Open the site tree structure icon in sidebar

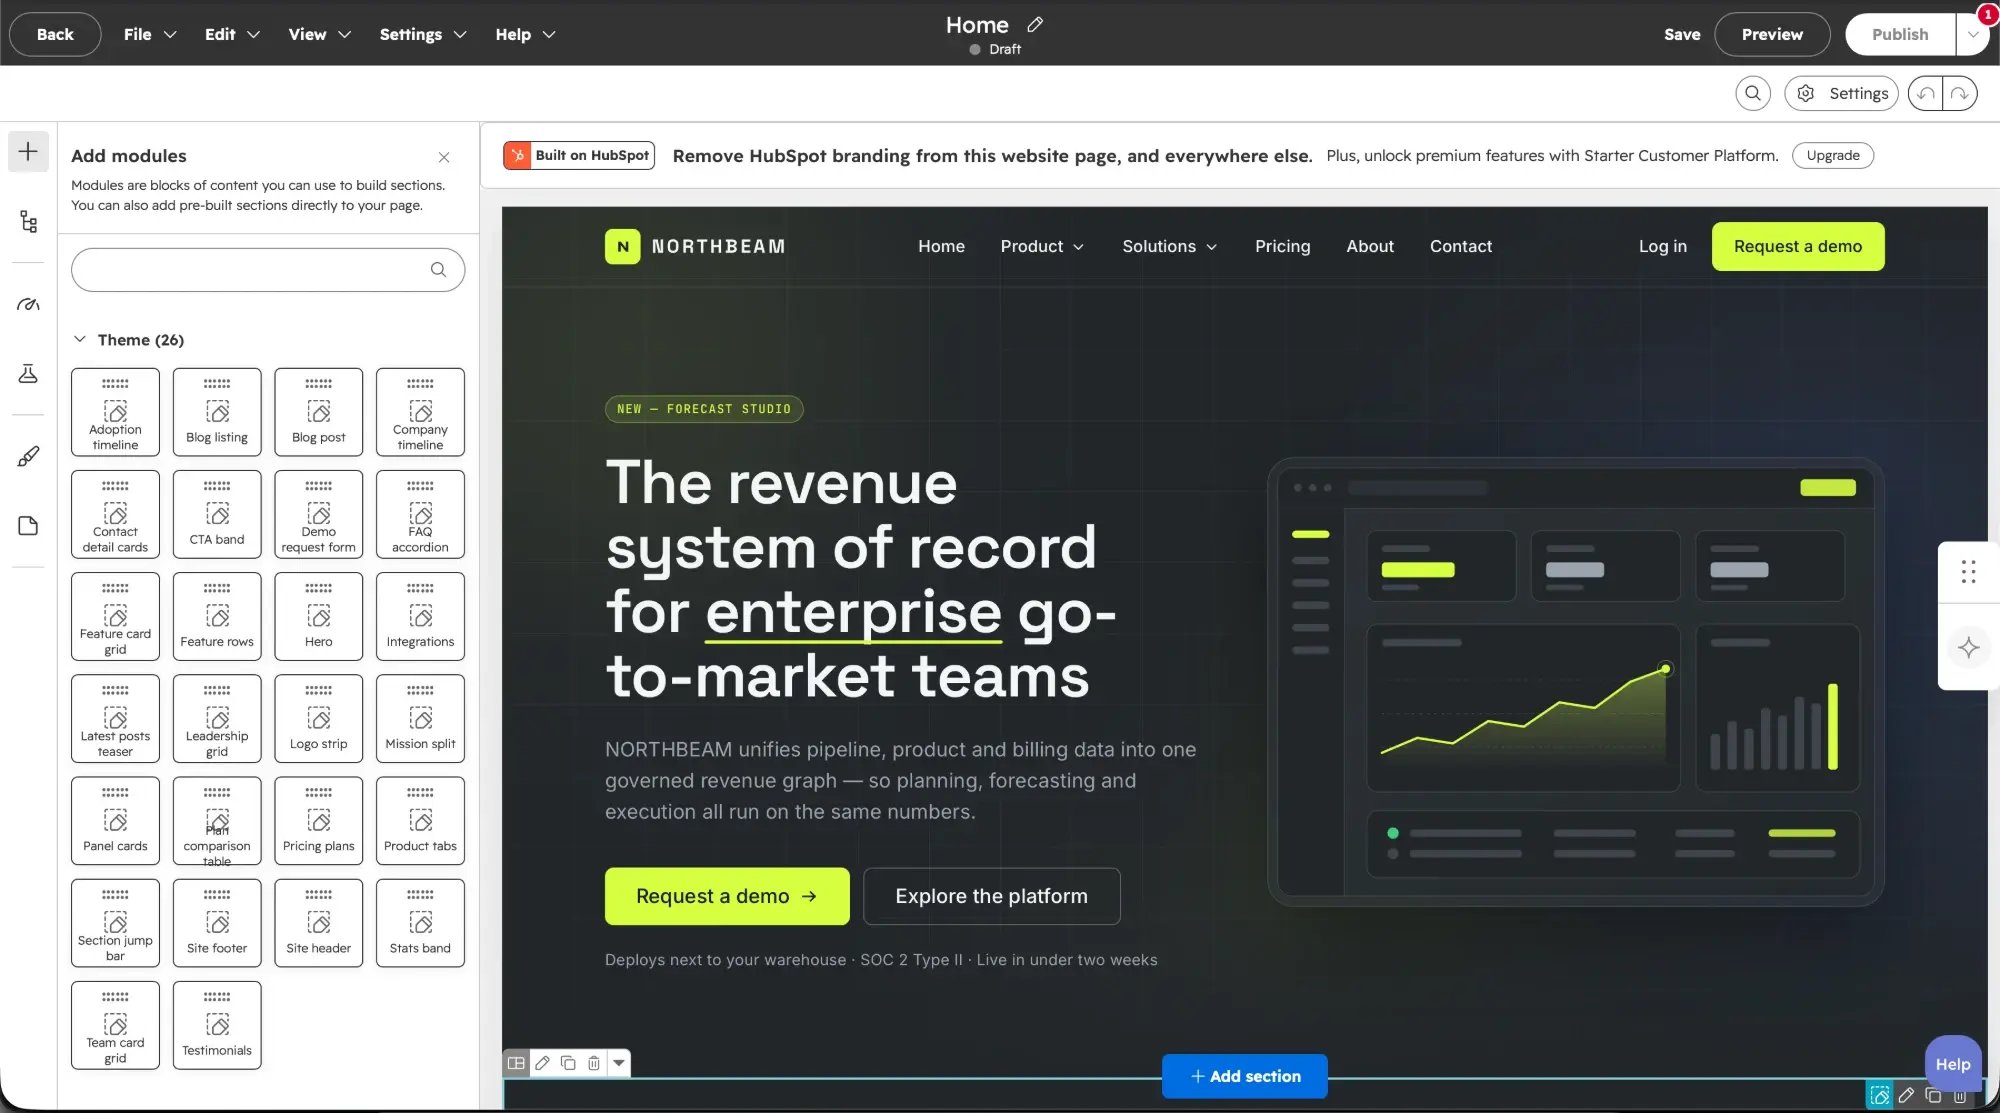click(28, 222)
